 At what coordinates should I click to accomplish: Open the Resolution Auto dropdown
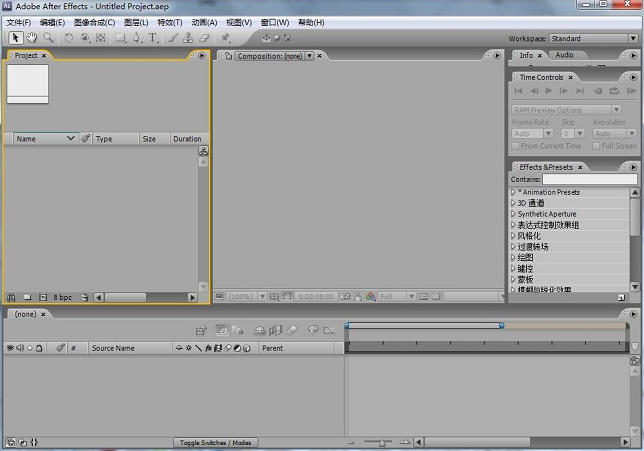click(x=614, y=134)
